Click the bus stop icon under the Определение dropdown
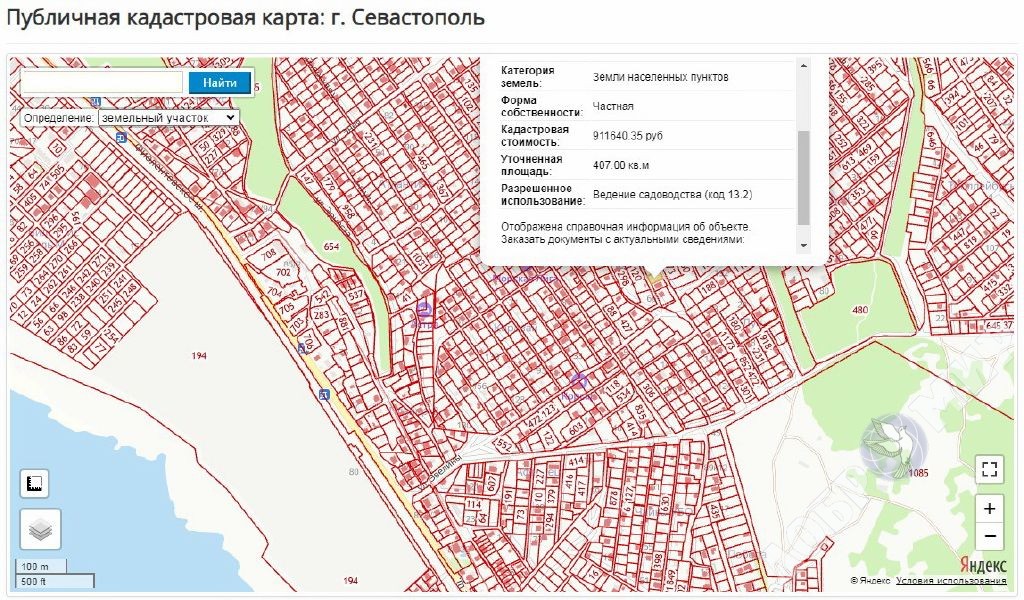Screen dimensions: 1024x600 tap(121, 137)
